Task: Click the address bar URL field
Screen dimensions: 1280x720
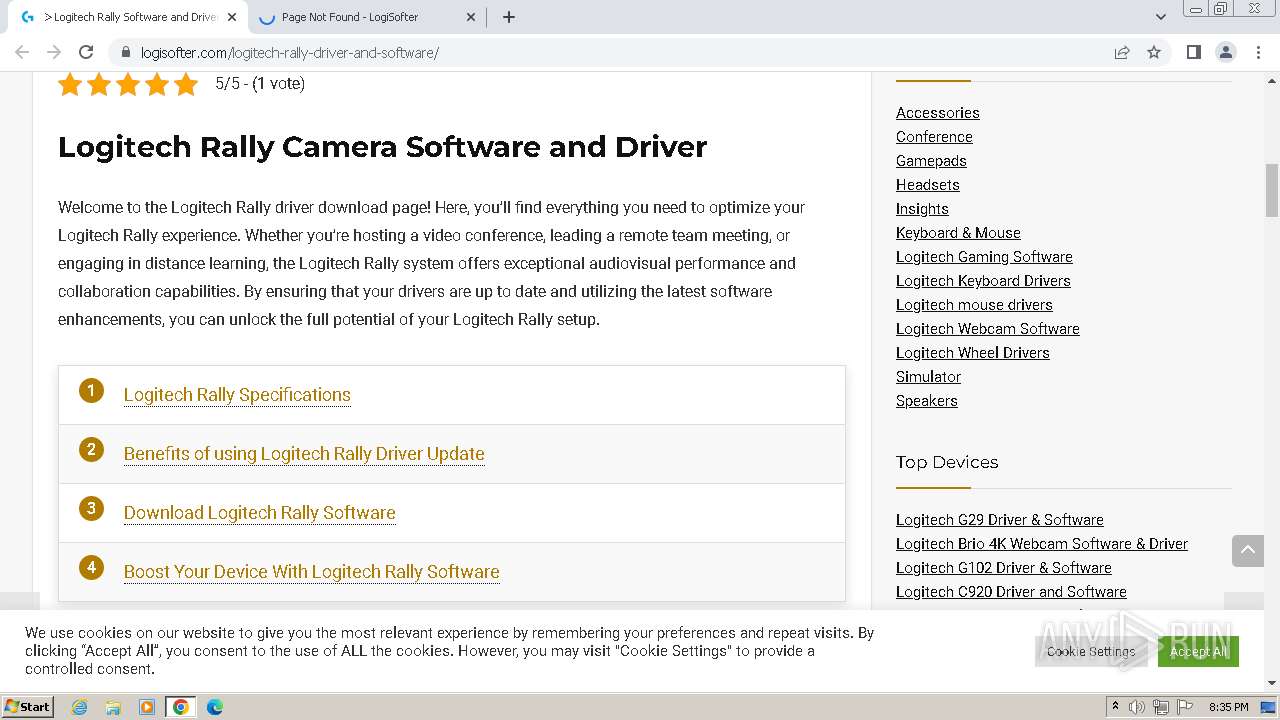Action: pos(610,52)
